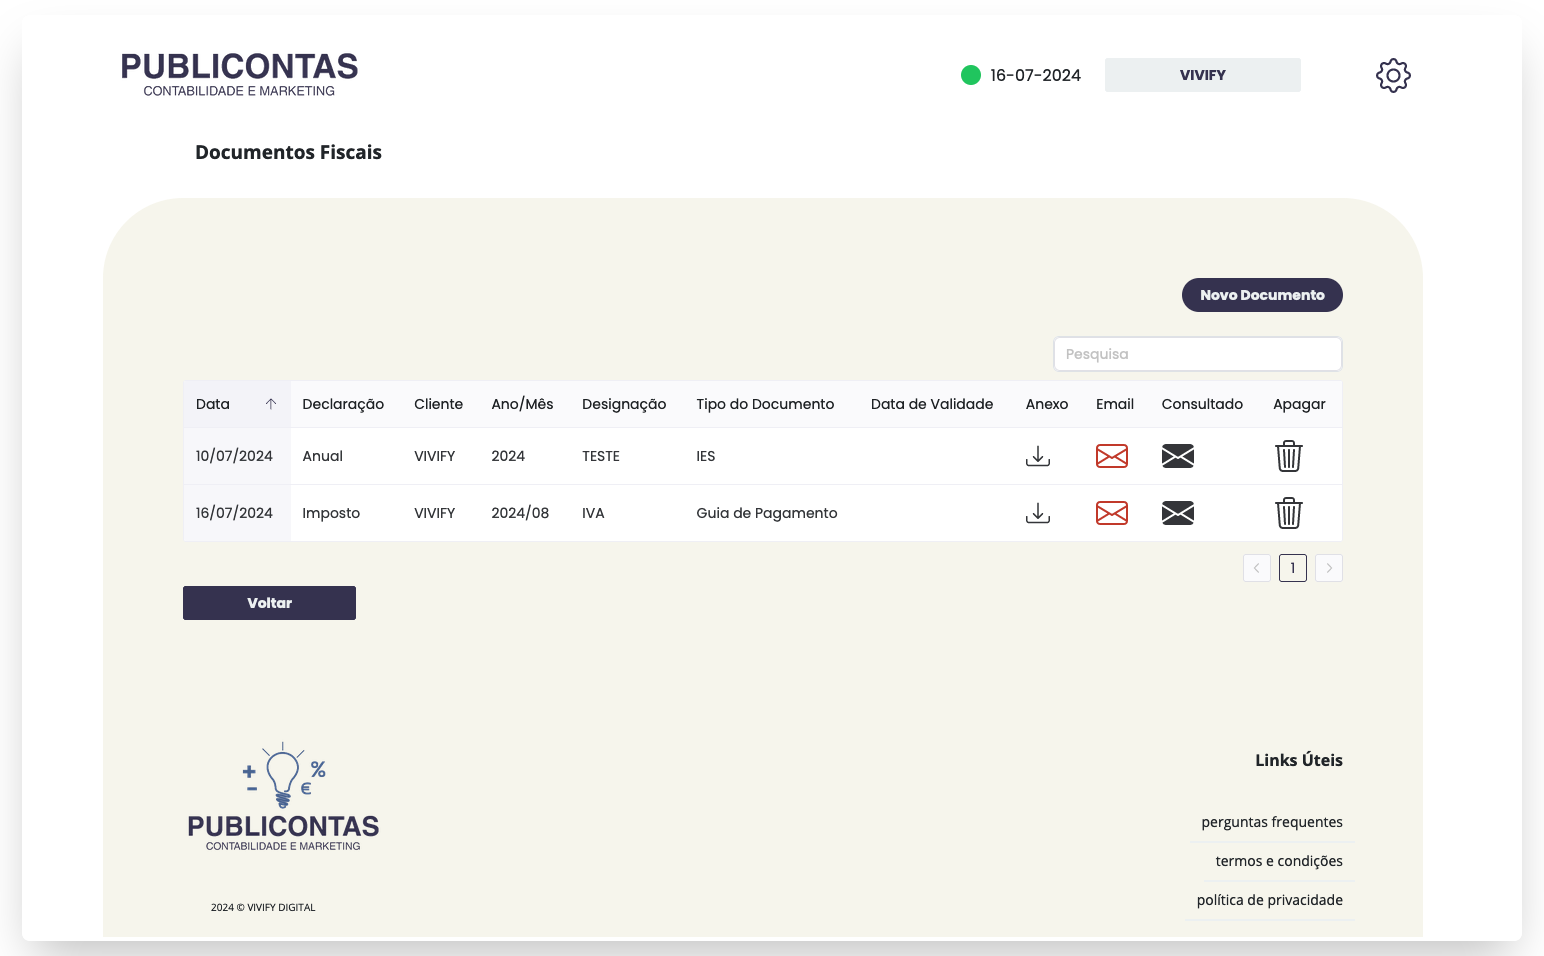
Task: Click consulted envelope icon in IES row
Action: 1177,456
